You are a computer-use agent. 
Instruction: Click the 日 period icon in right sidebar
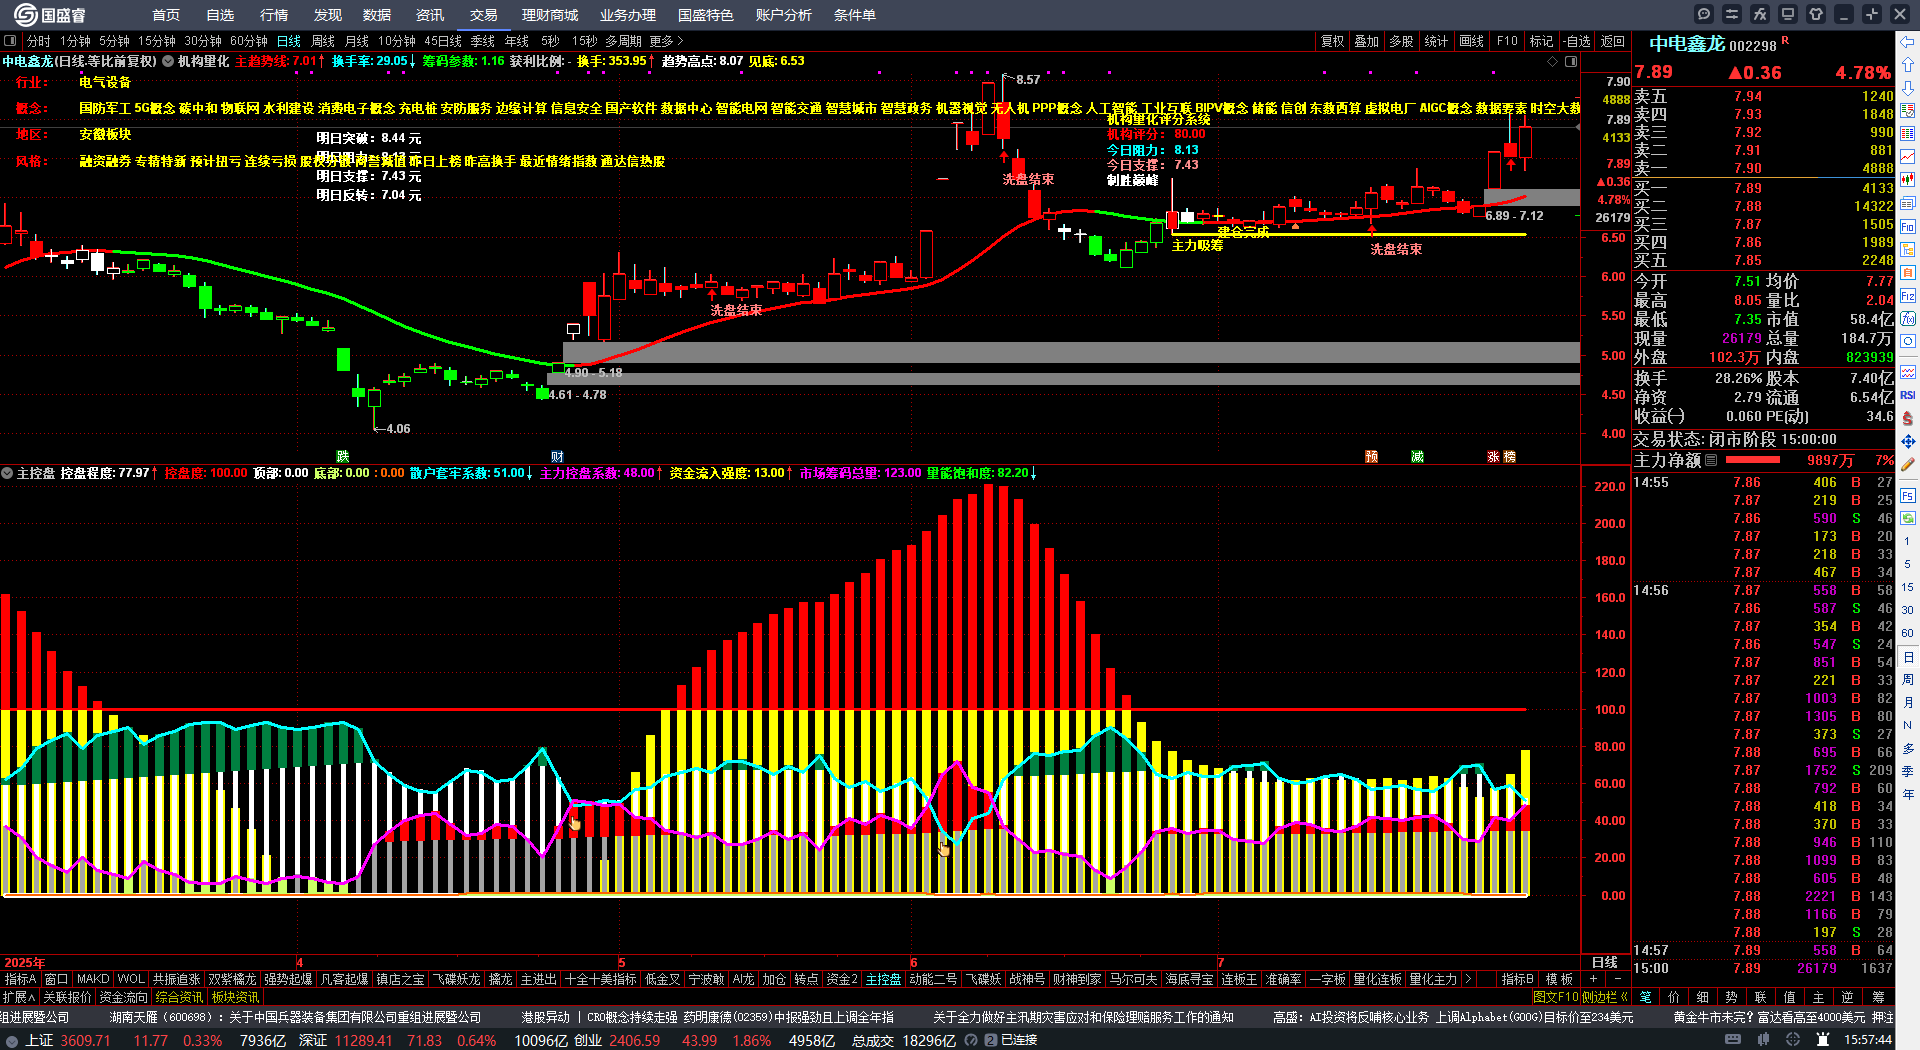click(x=1908, y=657)
